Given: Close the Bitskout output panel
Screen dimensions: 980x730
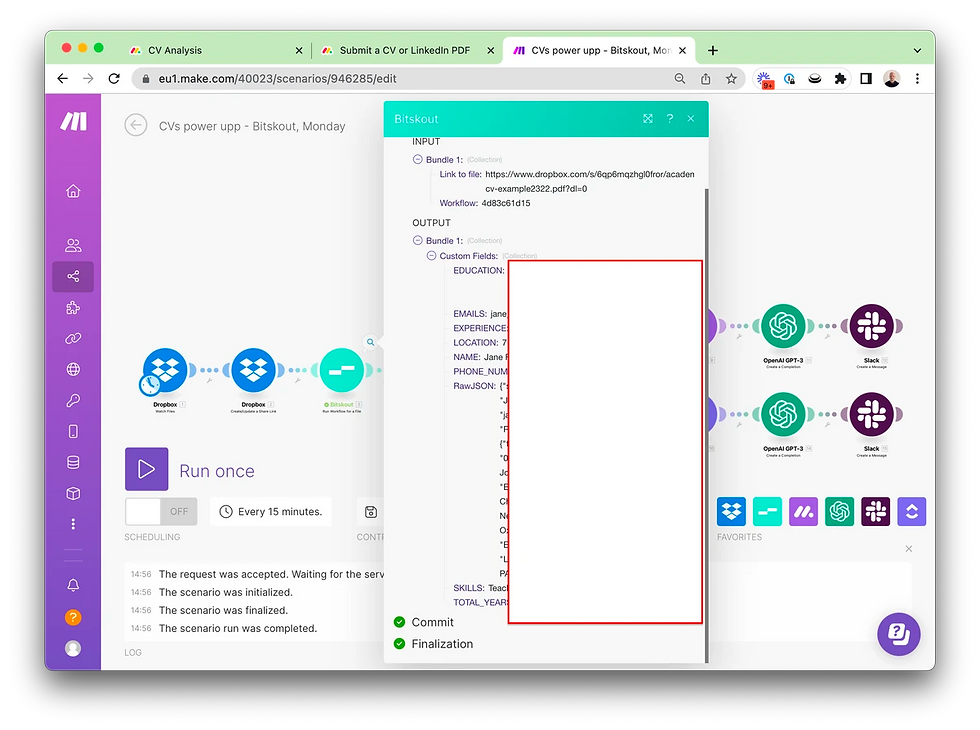Looking at the screenshot, I should click(691, 119).
